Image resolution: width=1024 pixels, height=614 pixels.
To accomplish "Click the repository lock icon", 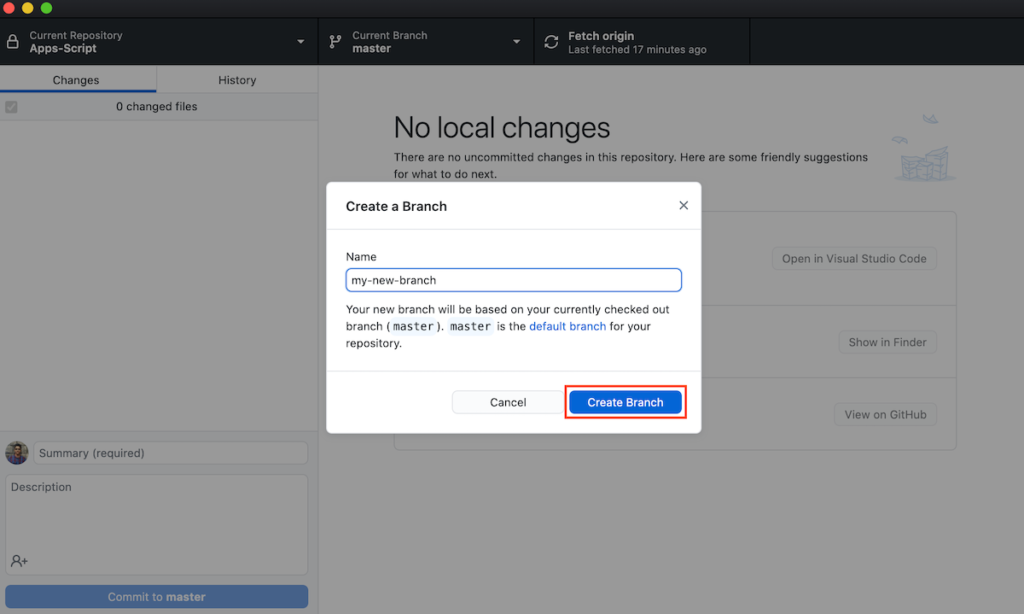I will pos(12,42).
